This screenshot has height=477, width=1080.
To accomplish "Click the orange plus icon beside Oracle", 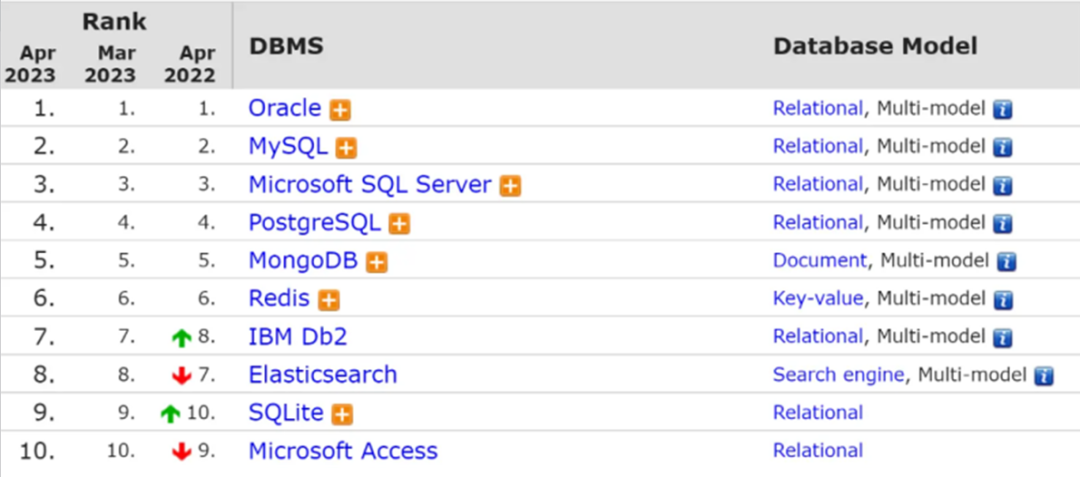I will point(341,110).
